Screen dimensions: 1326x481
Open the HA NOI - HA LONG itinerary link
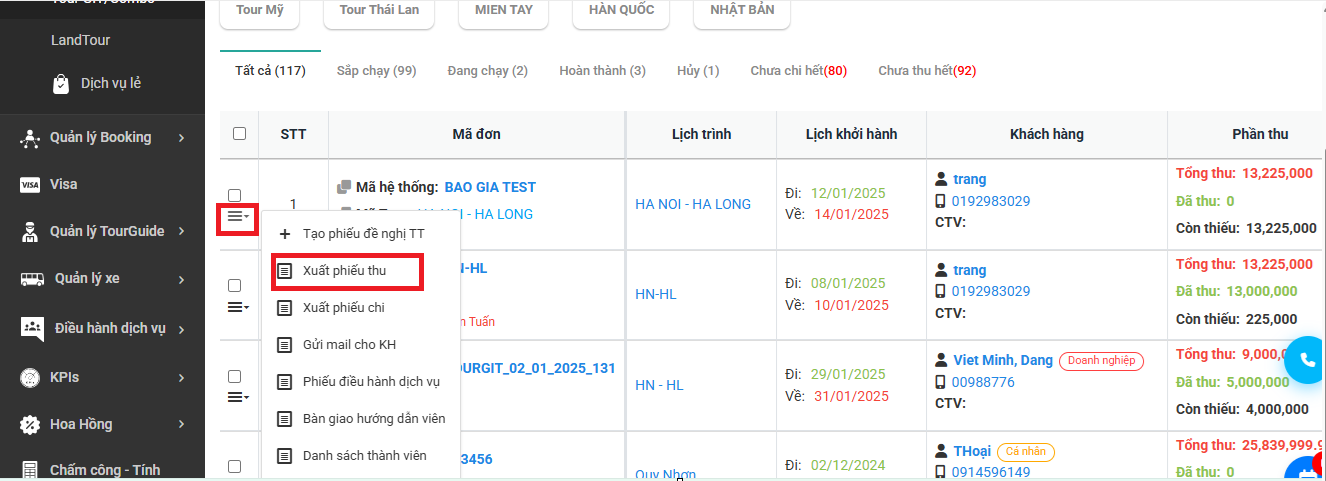click(693, 205)
